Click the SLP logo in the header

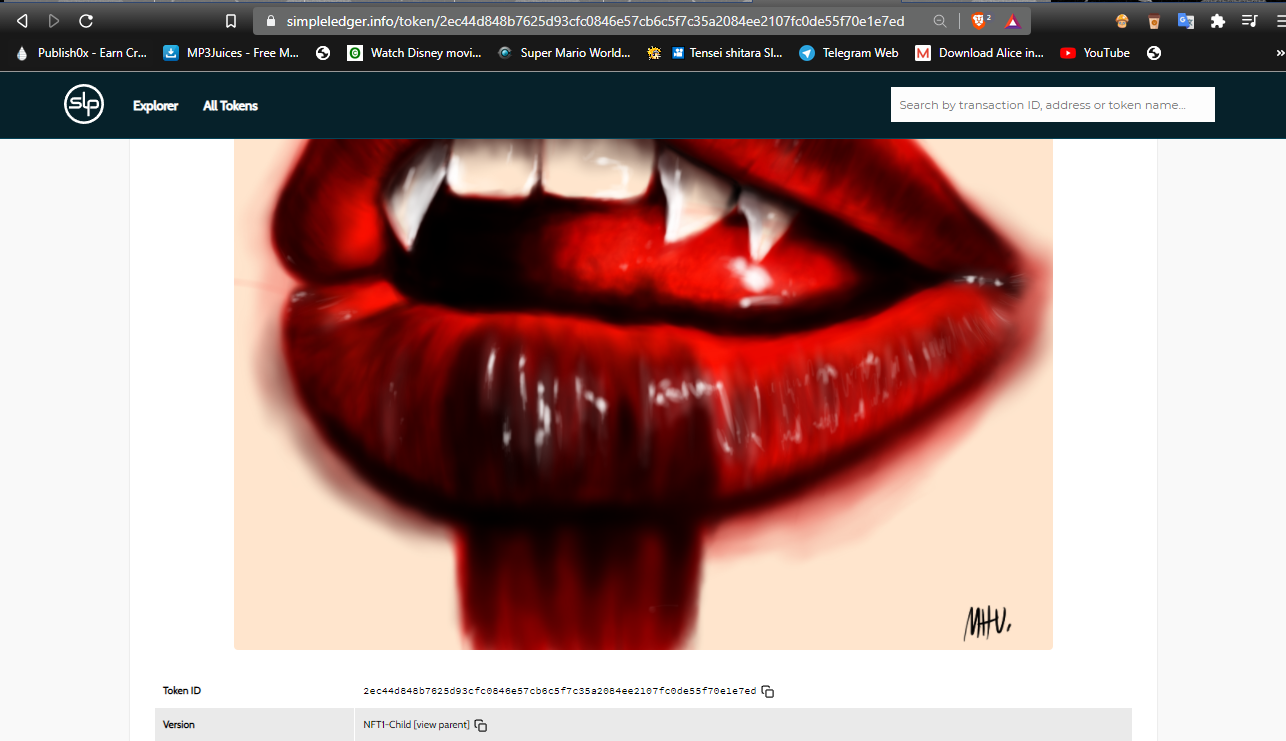(84, 104)
